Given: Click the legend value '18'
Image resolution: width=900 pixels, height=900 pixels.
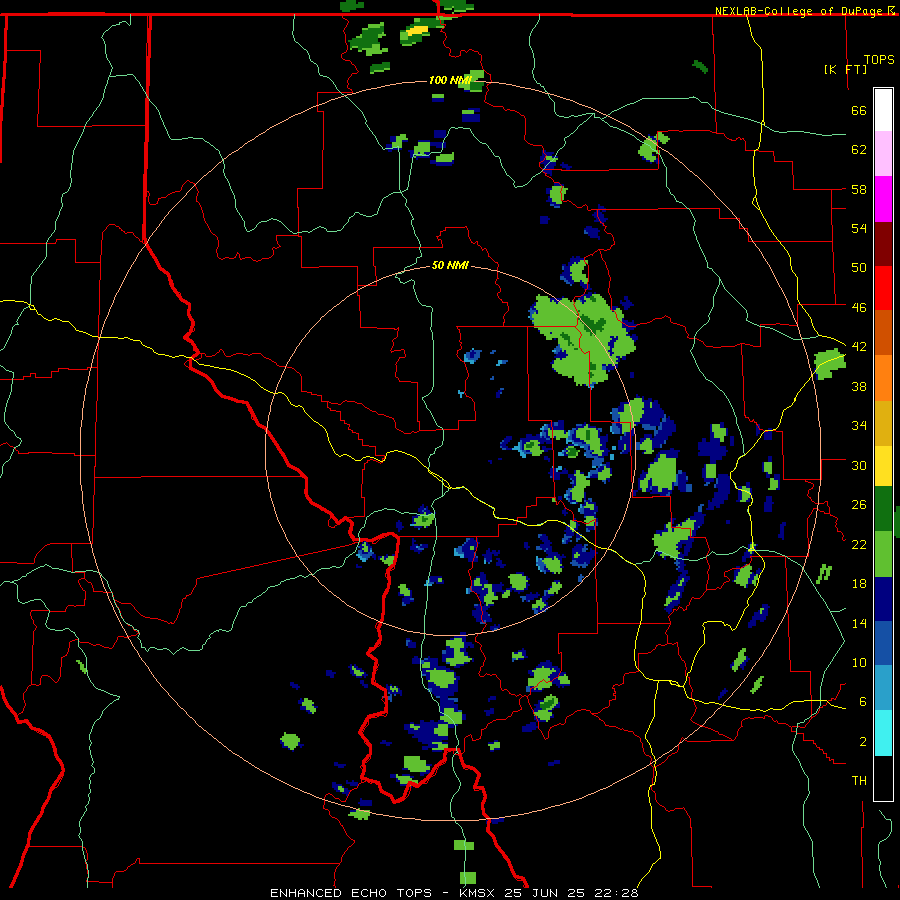Looking at the screenshot, I should click(x=859, y=584).
